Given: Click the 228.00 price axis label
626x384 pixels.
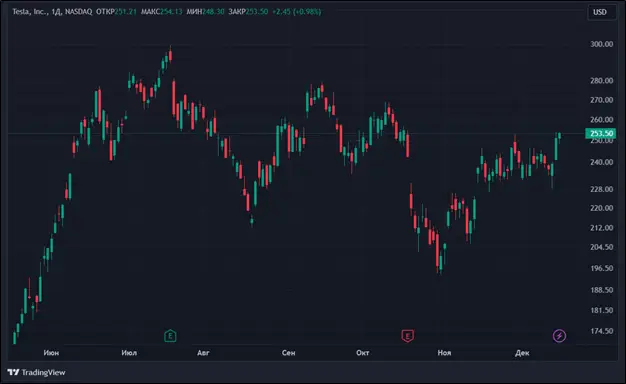Looking at the screenshot, I should [x=602, y=189].
